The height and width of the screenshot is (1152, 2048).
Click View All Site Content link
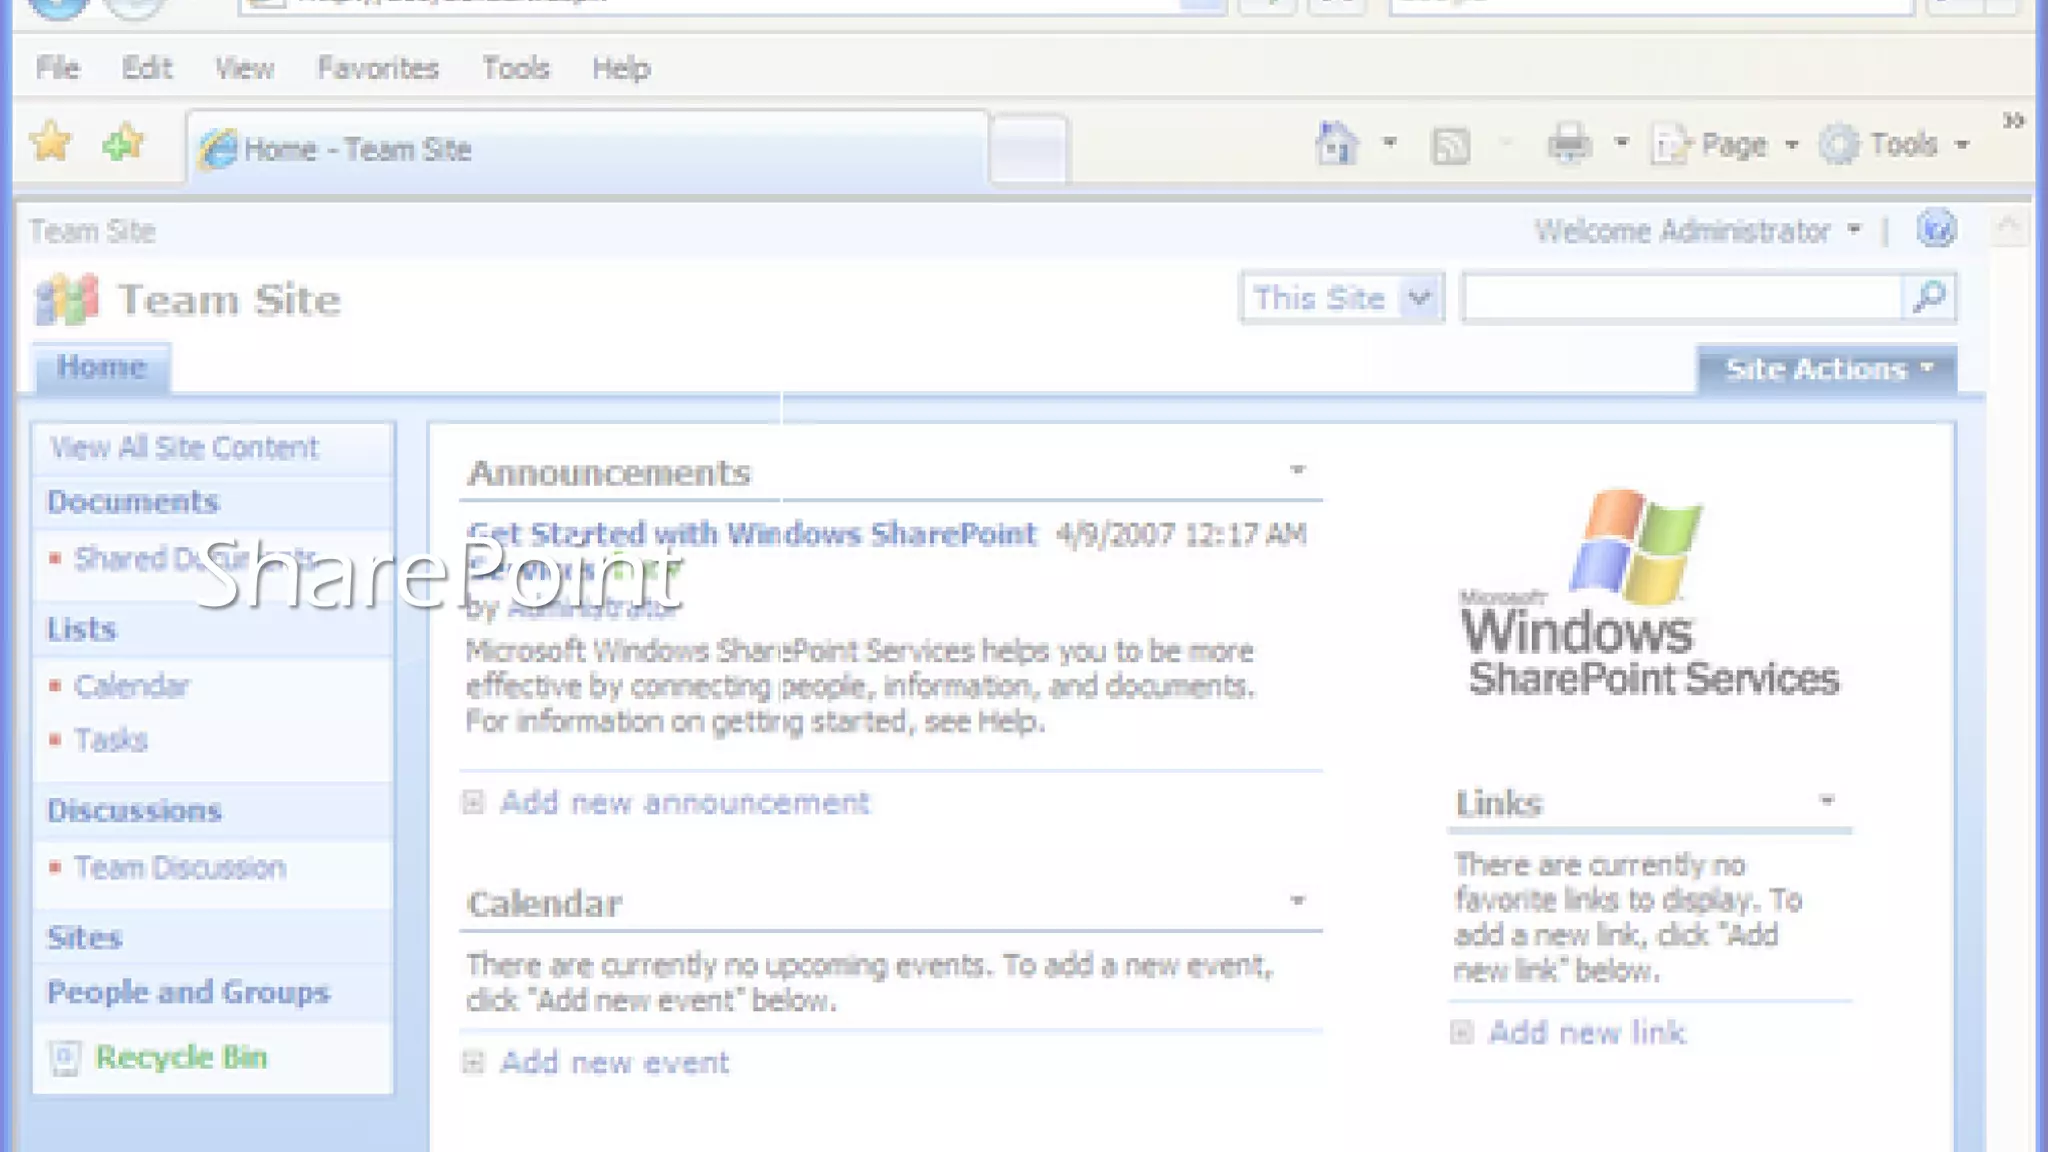184,447
